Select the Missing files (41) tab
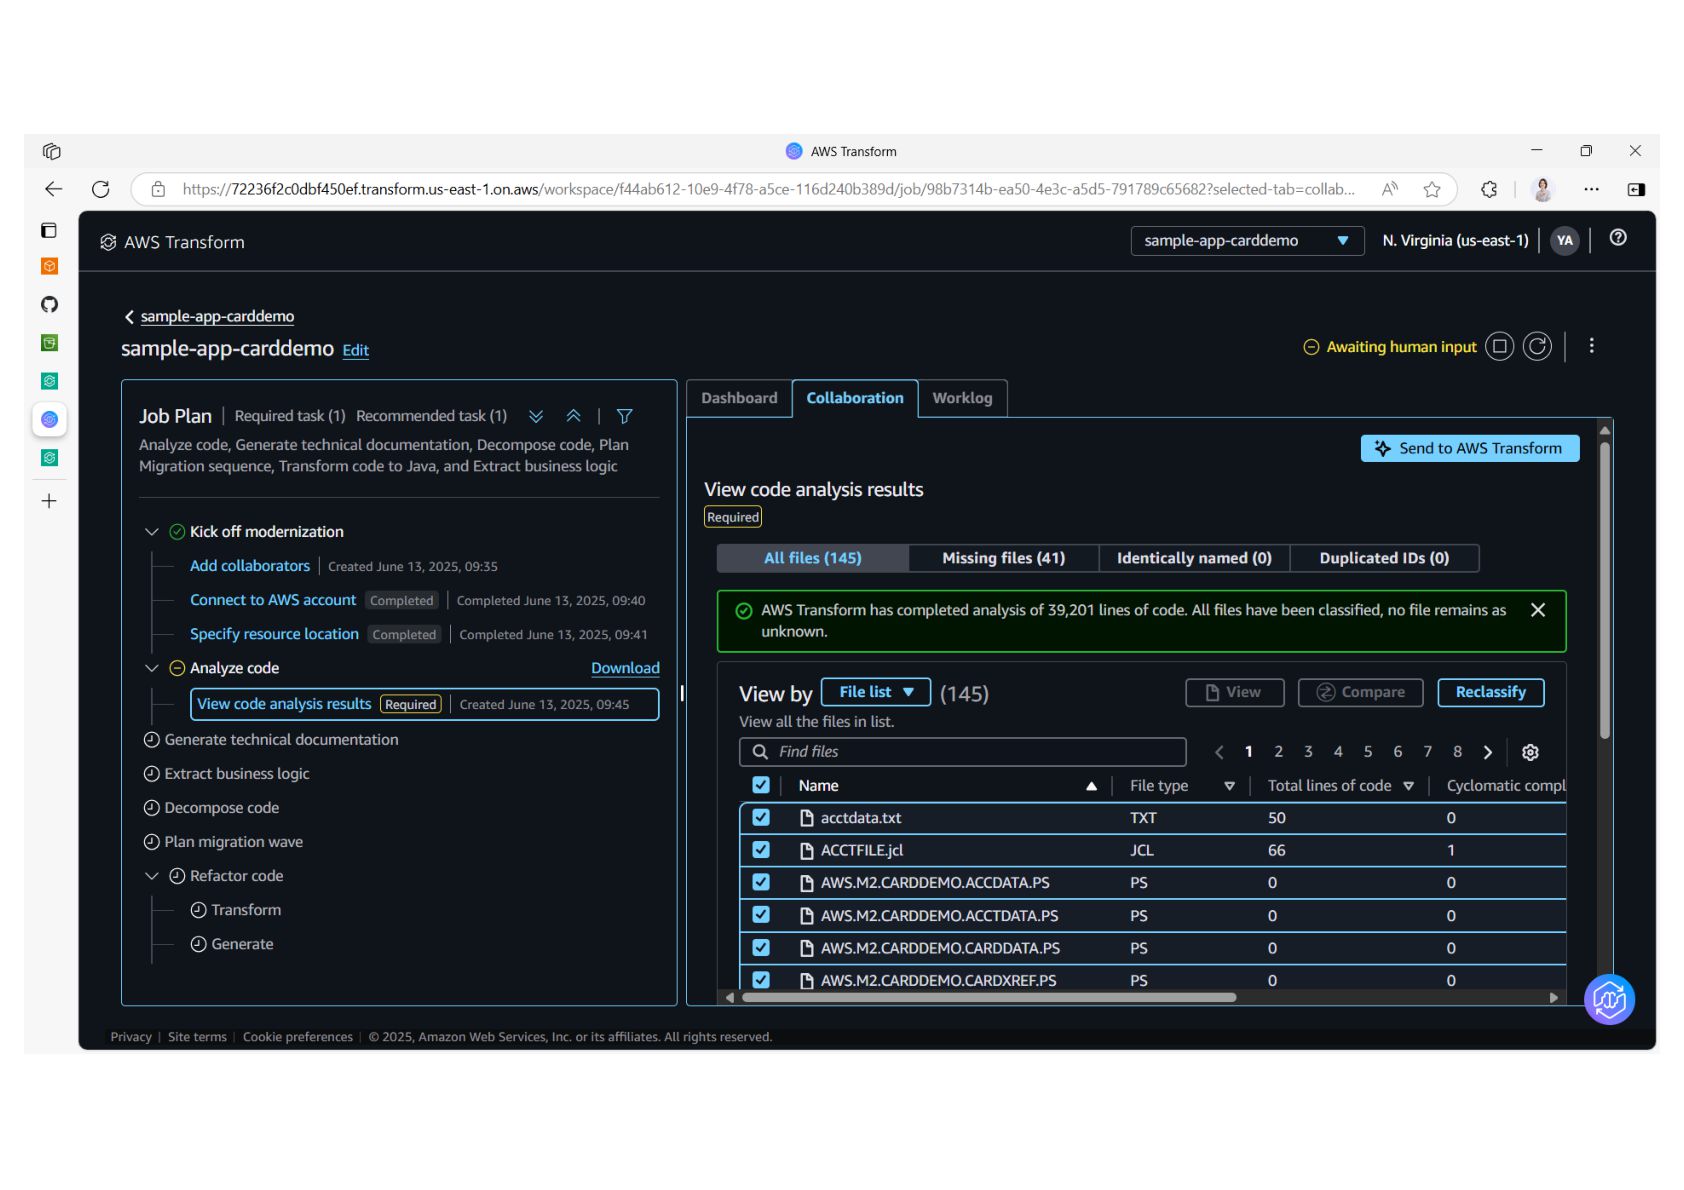This screenshot has width=1684, height=1190. click(1003, 558)
